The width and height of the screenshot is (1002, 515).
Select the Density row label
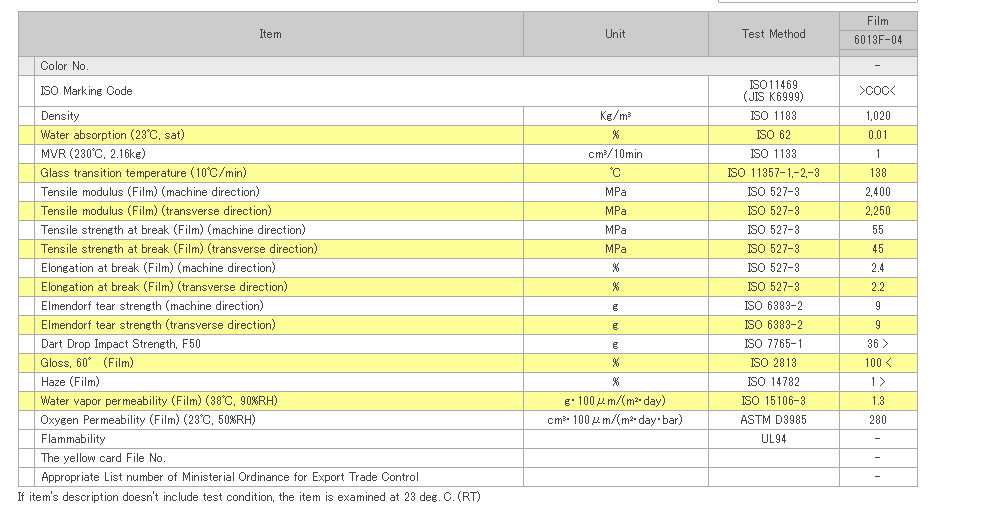click(60, 116)
